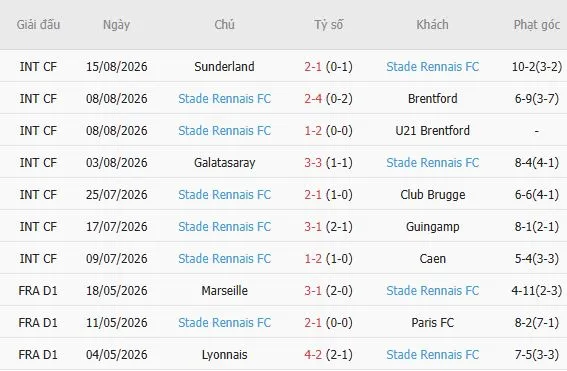Click Stade Rennais FC in Brentford 2-4 row
The width and height of the screenshot is (567, 371).
225,98
